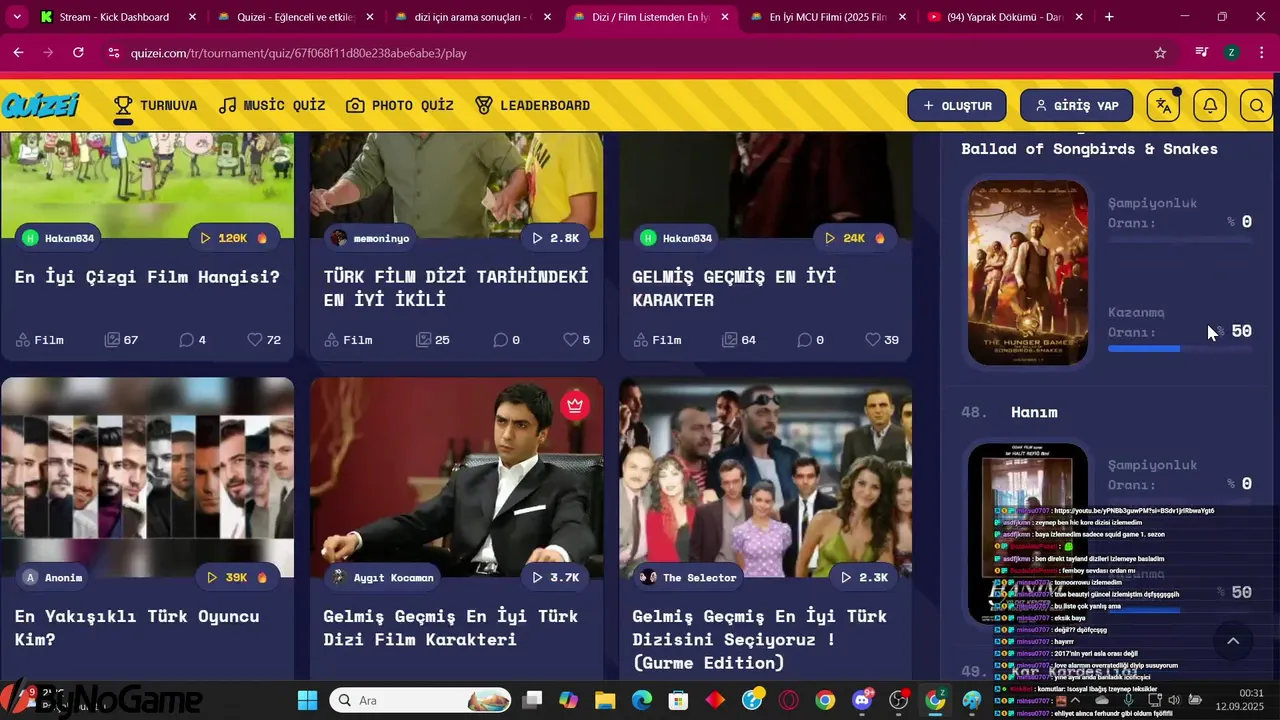Open the Polat Alemdar quiz thumbnail
Viewport: 1280px width, 720px height.
coord(456,477)
